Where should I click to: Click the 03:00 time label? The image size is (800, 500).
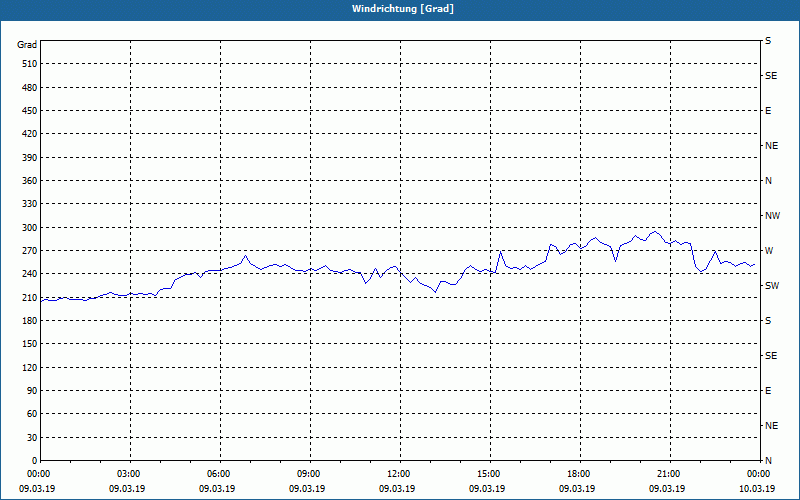130,474
